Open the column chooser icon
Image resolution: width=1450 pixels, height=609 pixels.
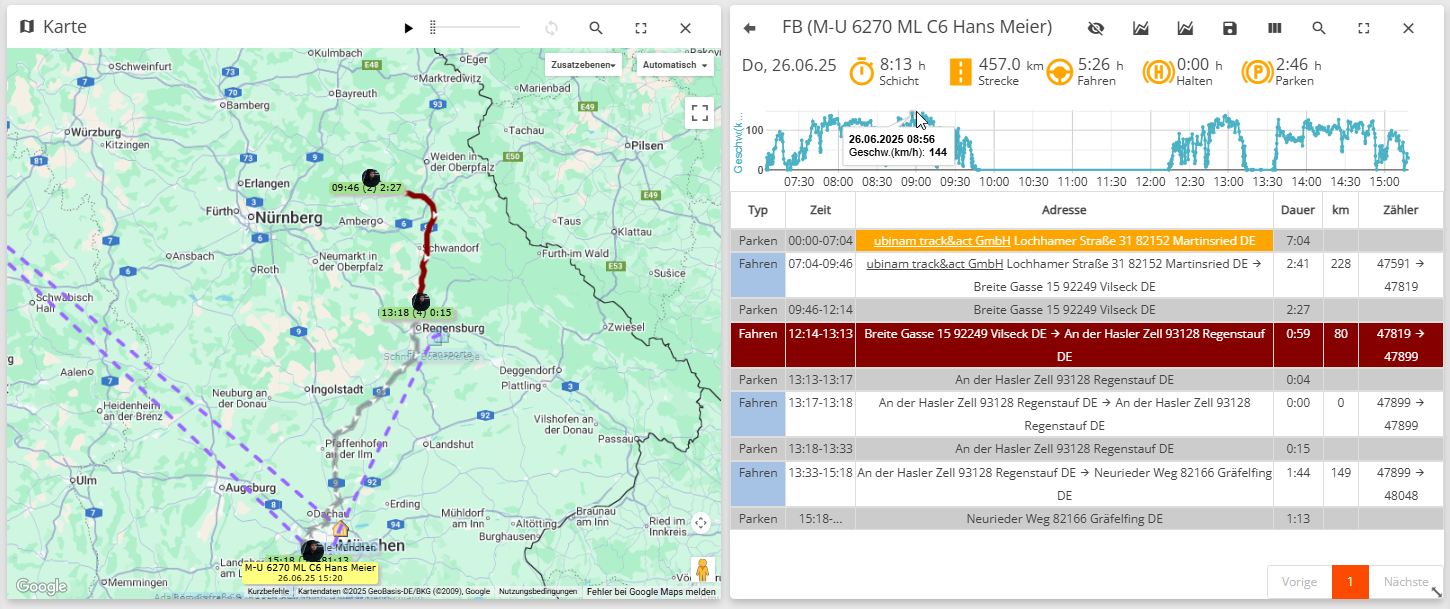[x=1275, y=28]
